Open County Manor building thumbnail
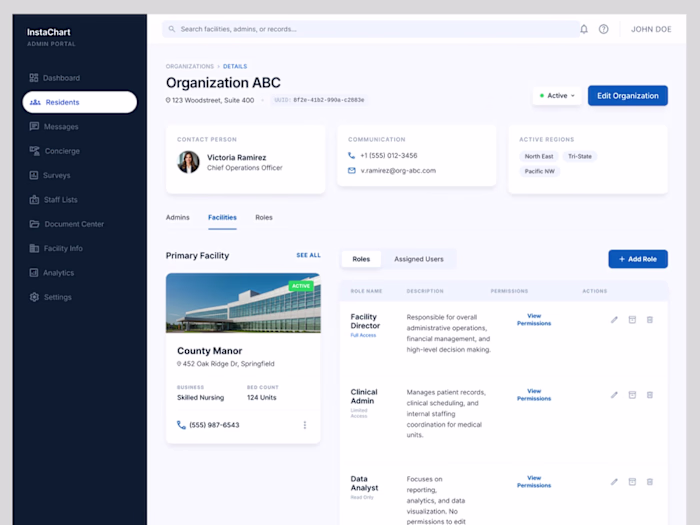This screenshot has width=700, height=525. (243, 303)
